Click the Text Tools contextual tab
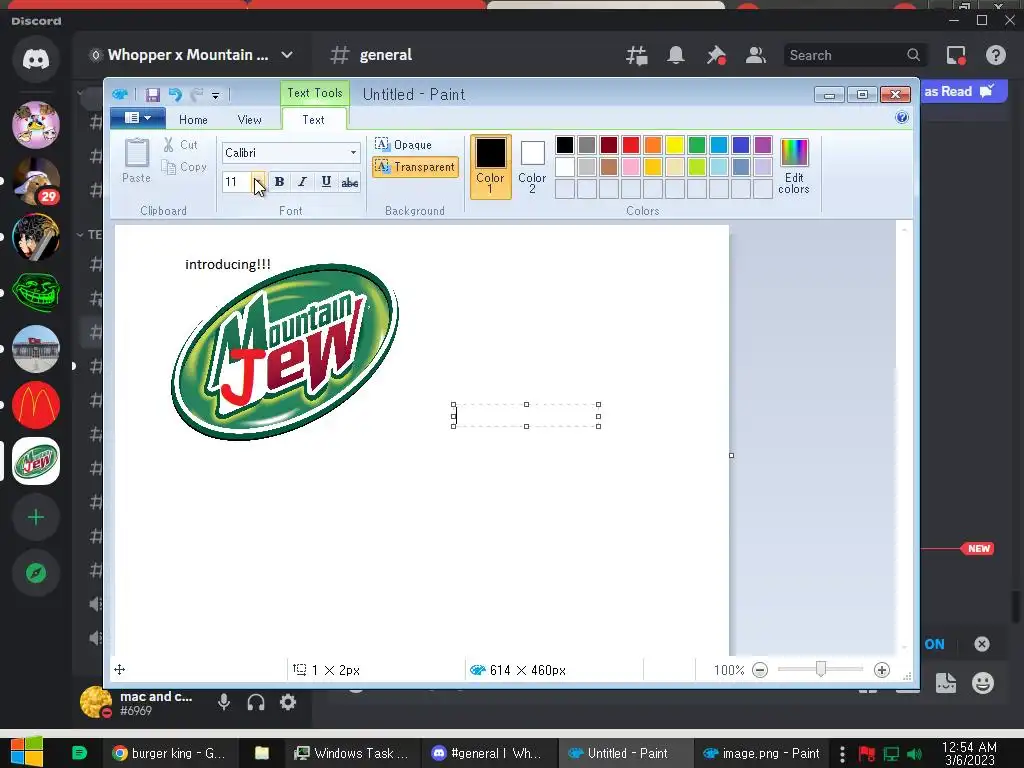Screen dimensions: 1024x768 pos(315,93)
